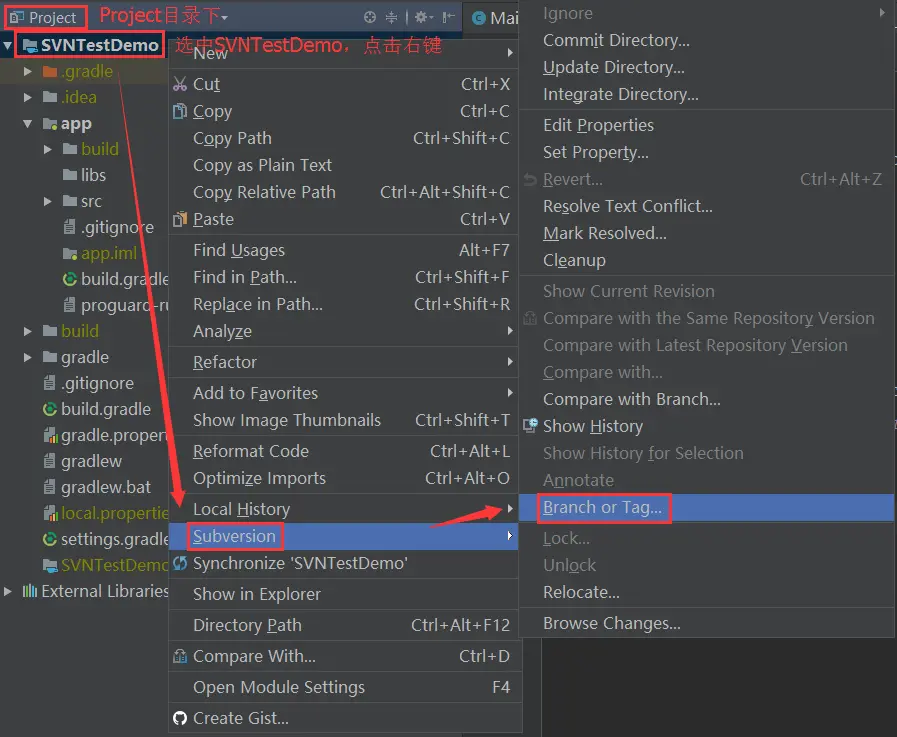Screen dimensions: 897x737
Task: Choose Set Property... entry
Action: [x=707, y=152]
